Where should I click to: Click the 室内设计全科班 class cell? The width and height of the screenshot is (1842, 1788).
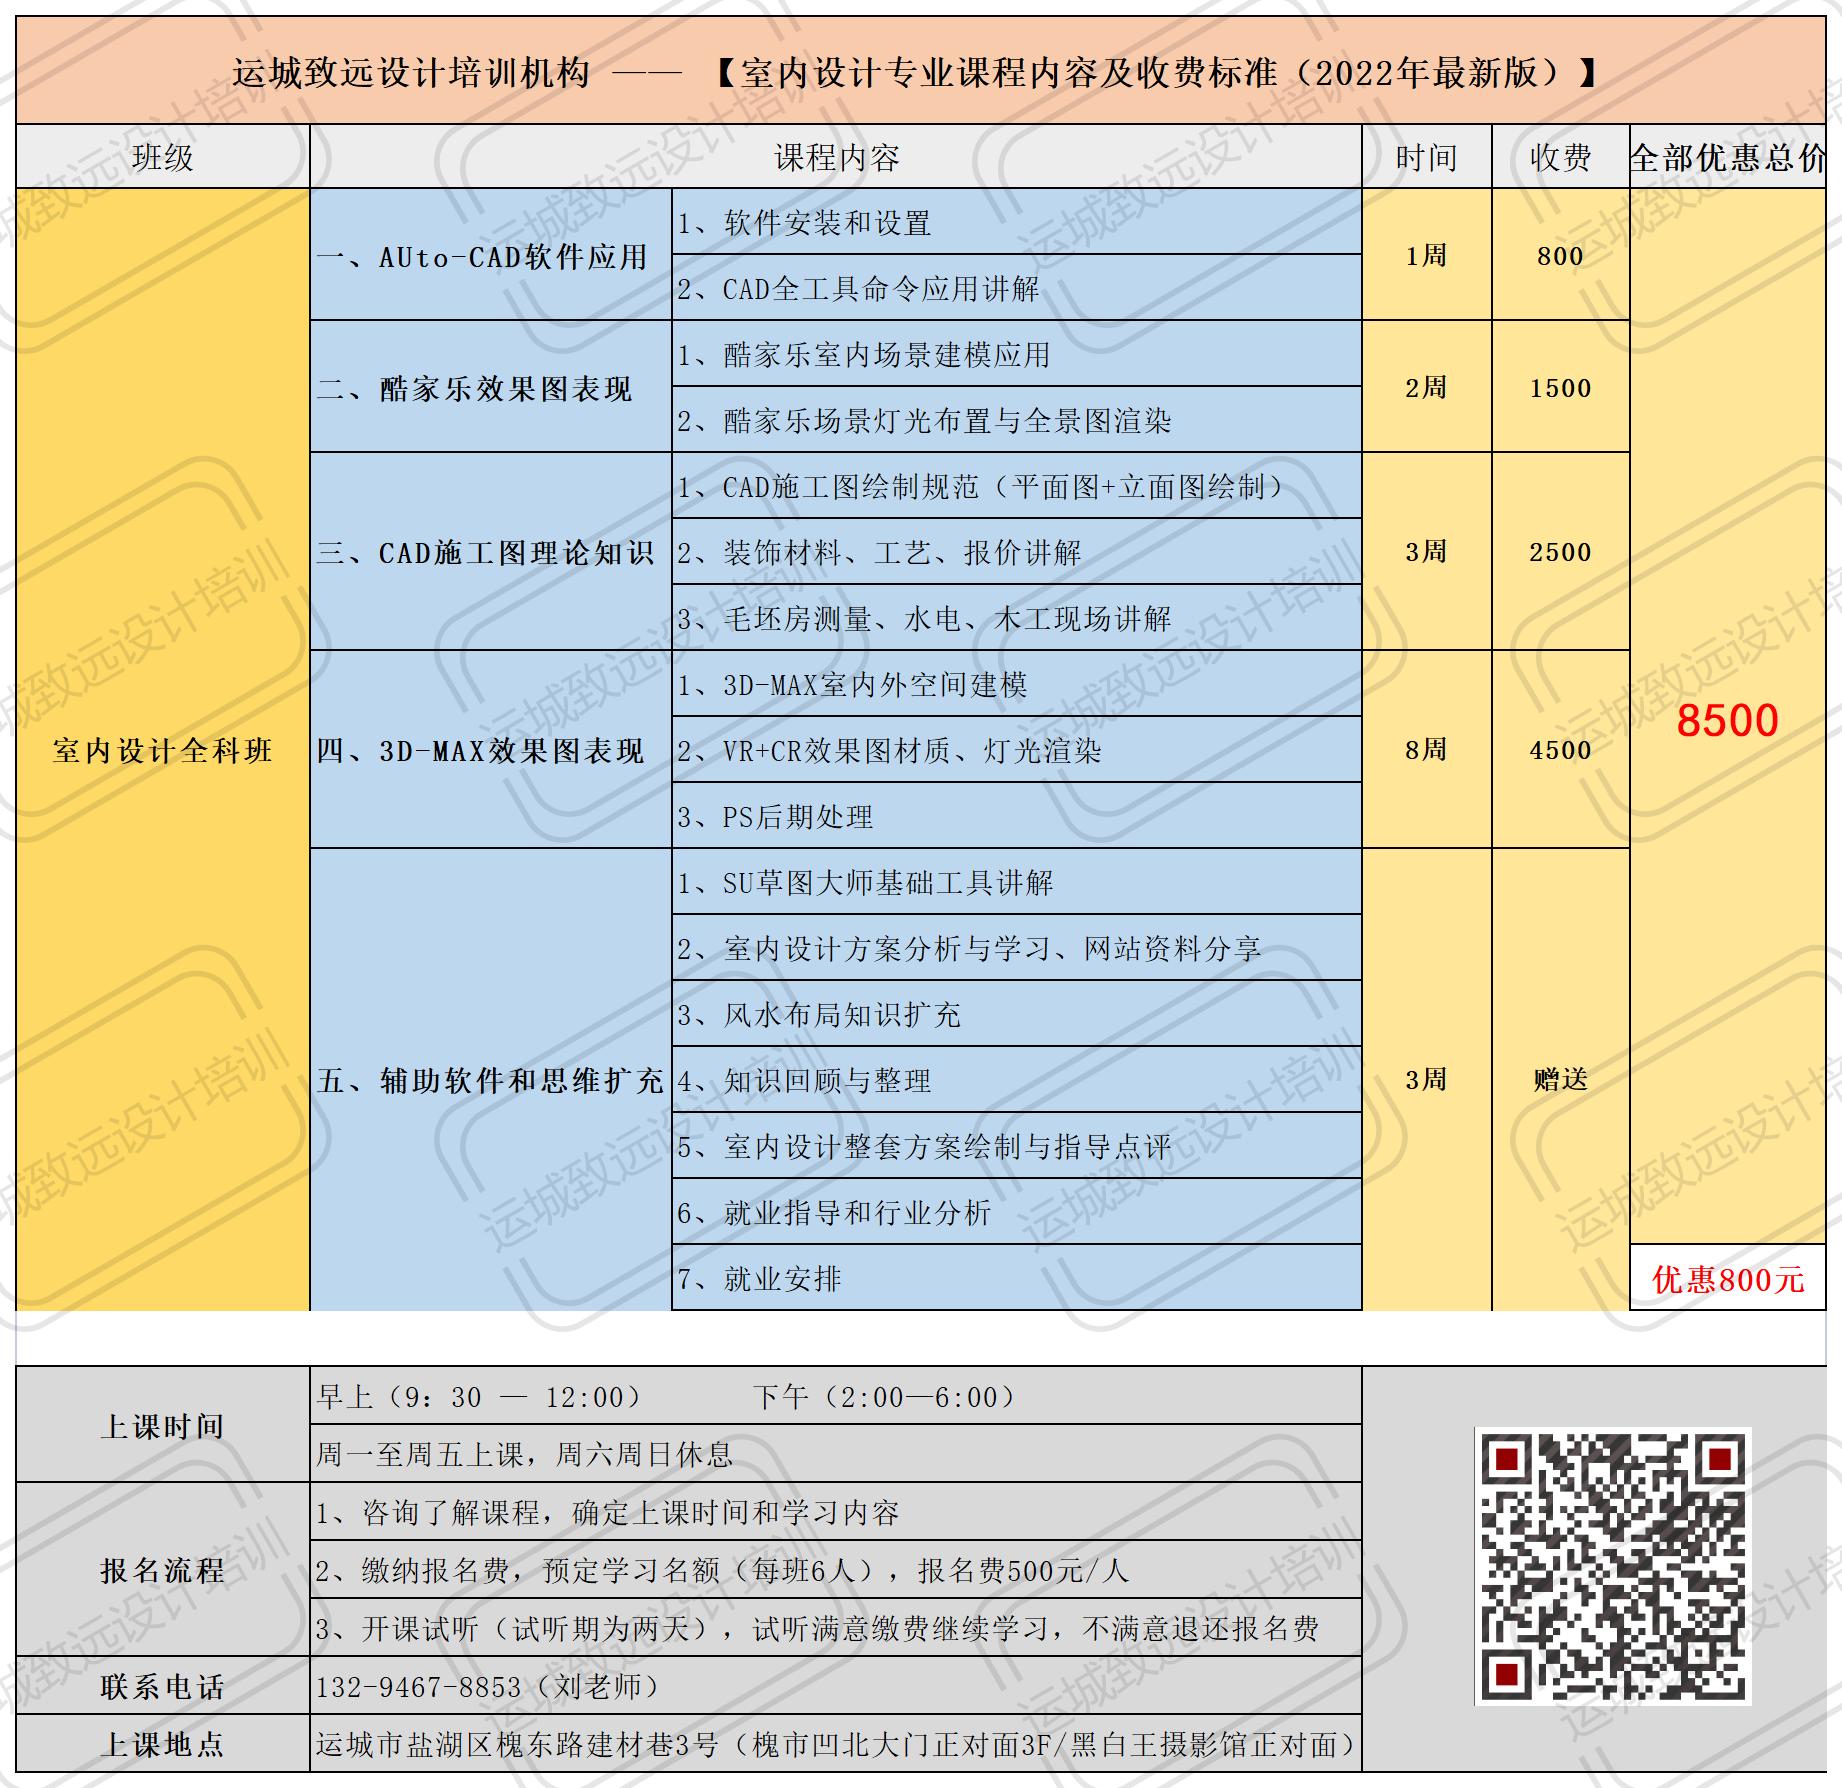162,750
